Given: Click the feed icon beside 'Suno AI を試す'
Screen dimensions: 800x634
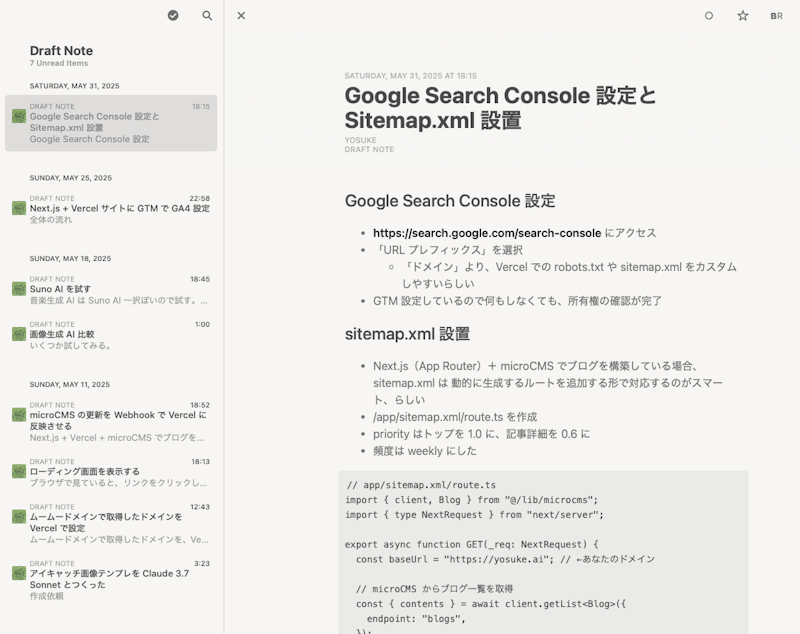Looking at the screenshot, I should click(x=19, y=289).
